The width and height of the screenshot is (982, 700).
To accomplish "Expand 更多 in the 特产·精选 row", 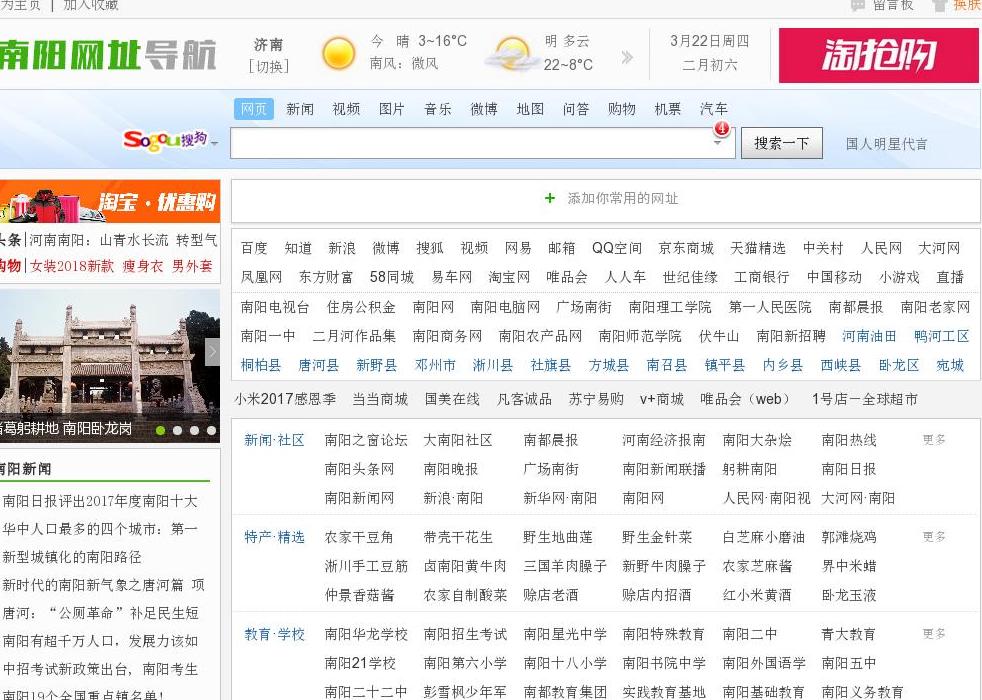I will click(x=934, y=537).
